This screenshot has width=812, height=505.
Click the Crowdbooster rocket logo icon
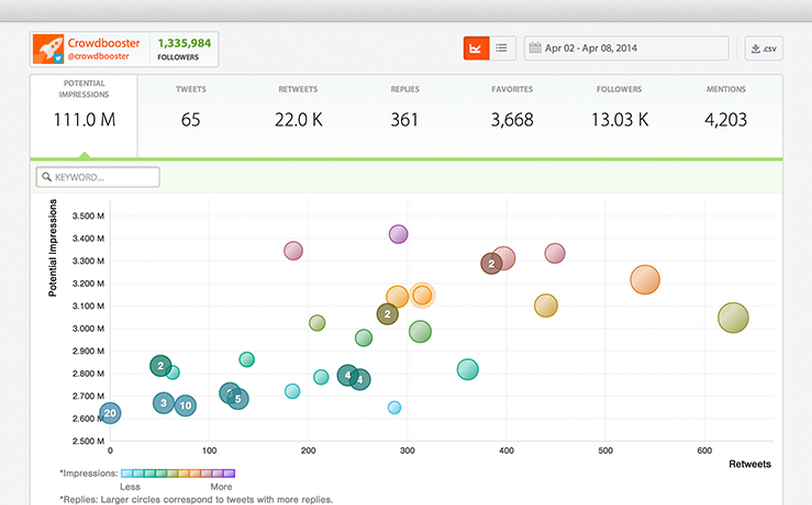[48, 48]
